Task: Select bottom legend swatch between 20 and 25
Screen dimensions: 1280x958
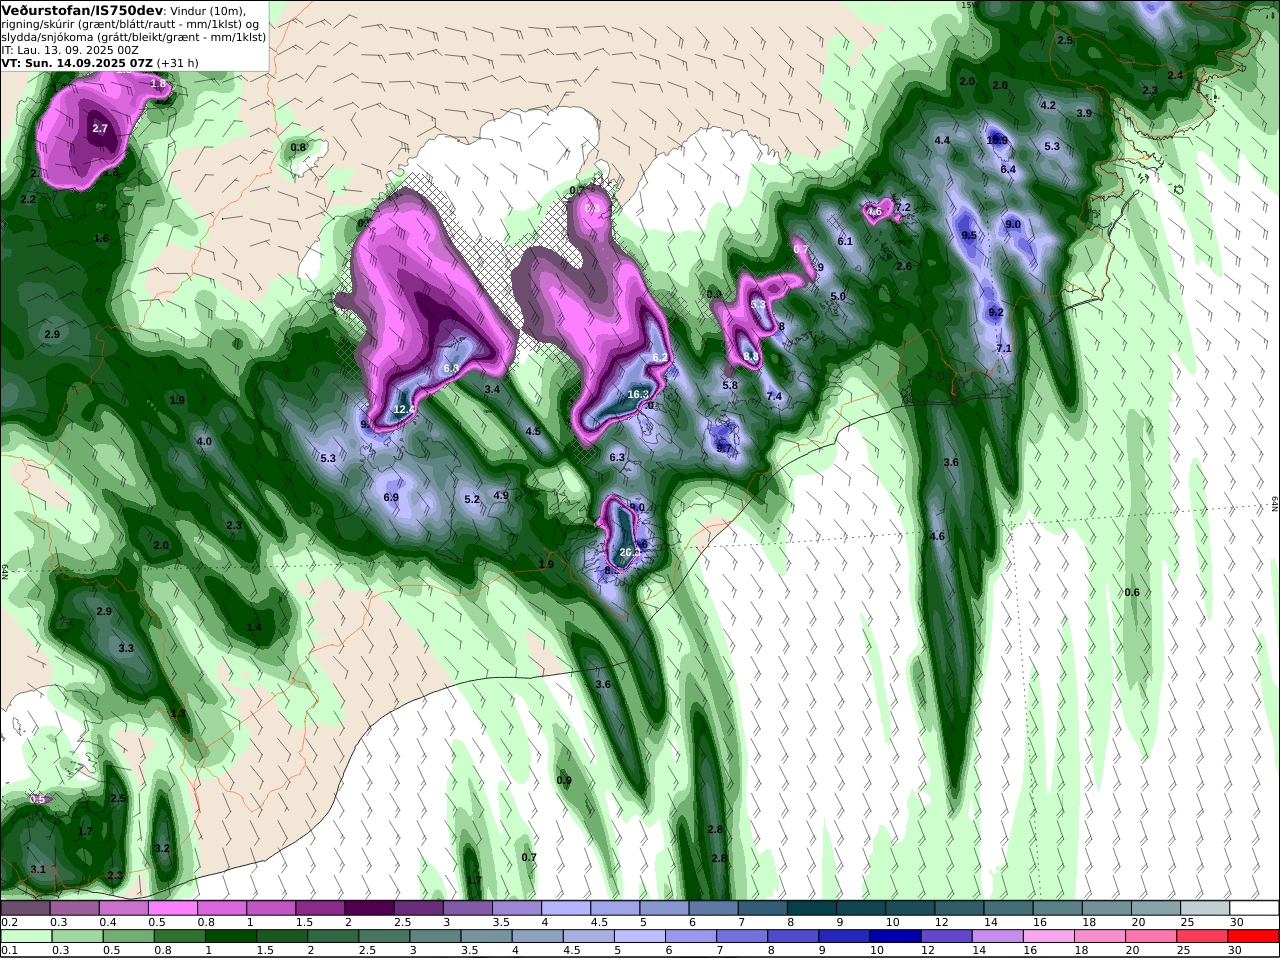Action: tap(1152, 936)
